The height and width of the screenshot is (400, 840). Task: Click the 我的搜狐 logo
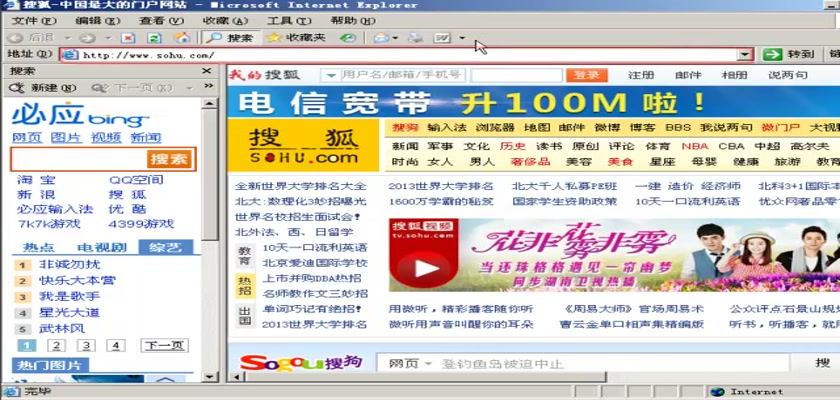tap(264, 75)
